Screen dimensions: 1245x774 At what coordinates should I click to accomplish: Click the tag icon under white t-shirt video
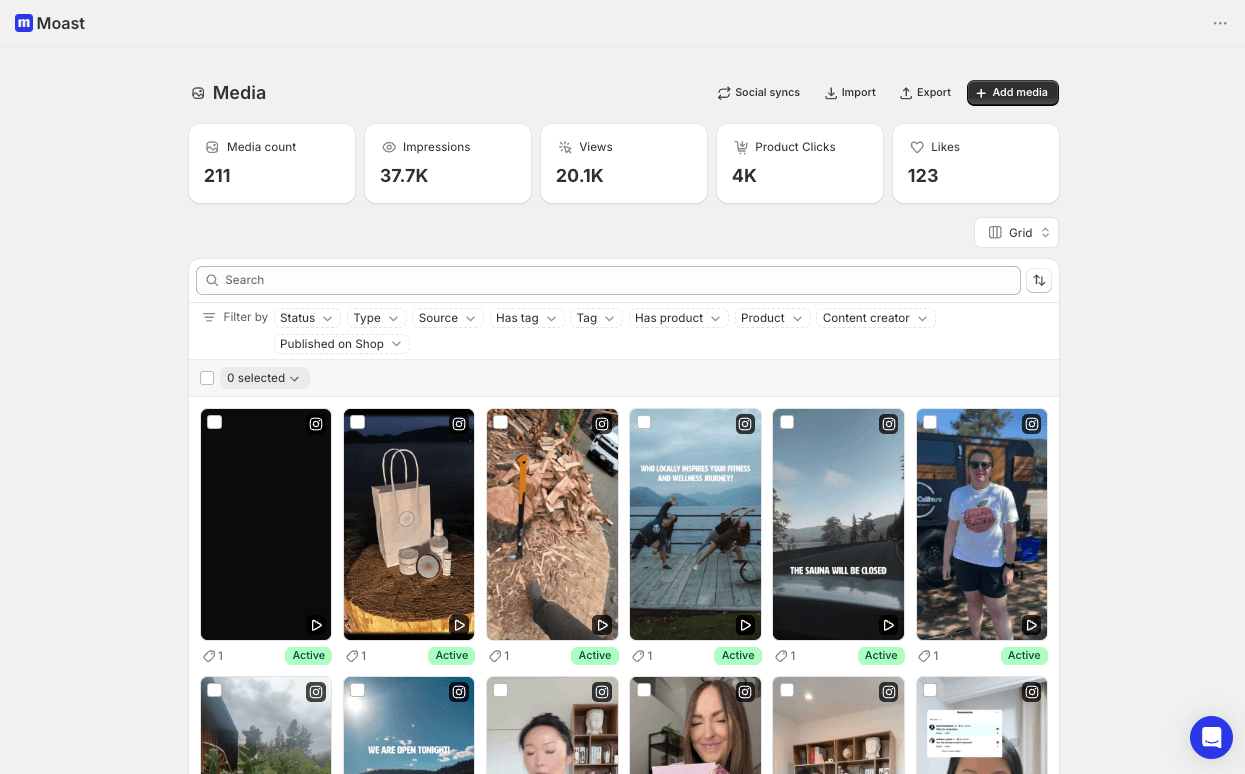click(x=924, y=656)
